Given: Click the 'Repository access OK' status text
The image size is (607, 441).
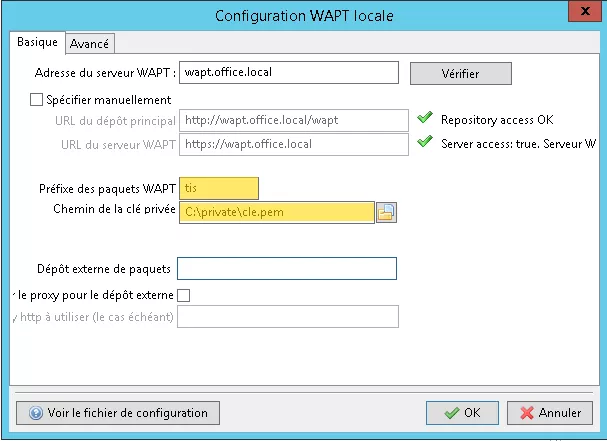Looking at the screenshot, I should click(x=497, y=120).
